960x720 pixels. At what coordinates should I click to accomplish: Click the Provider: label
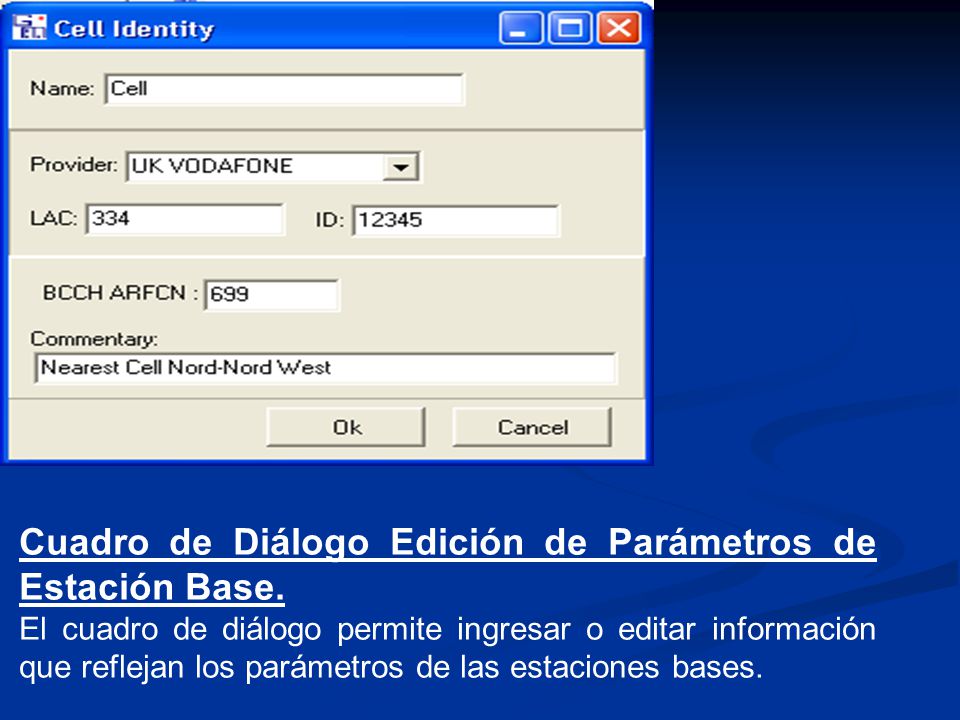click(x=73, y=165)
